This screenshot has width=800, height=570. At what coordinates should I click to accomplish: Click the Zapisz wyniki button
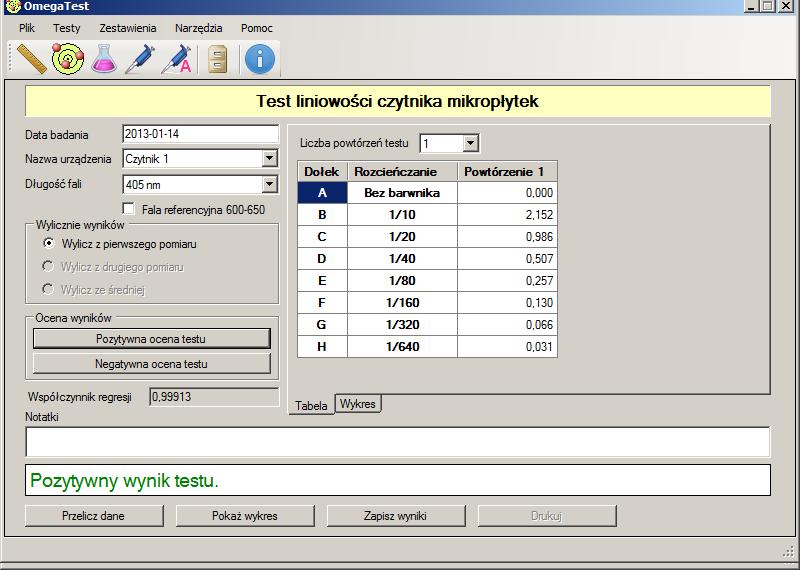(x=389, y=516)
